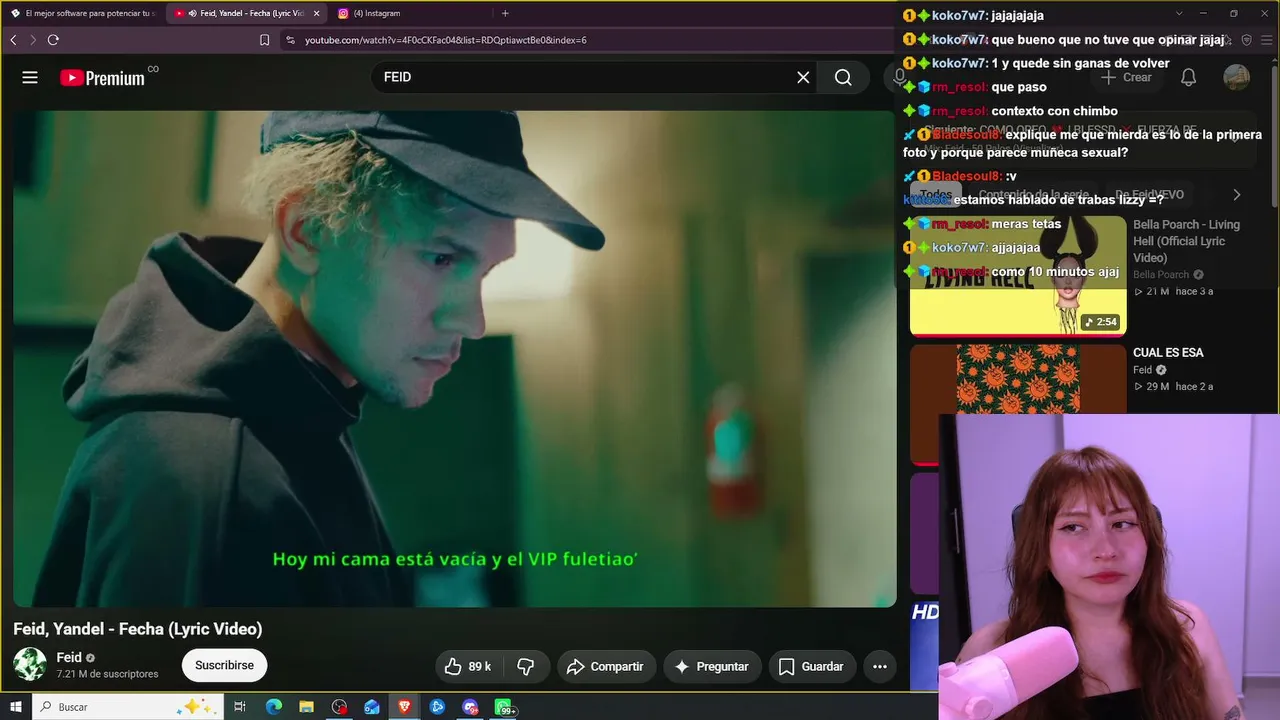Like the video with 89 k likes

coord(467,666)
